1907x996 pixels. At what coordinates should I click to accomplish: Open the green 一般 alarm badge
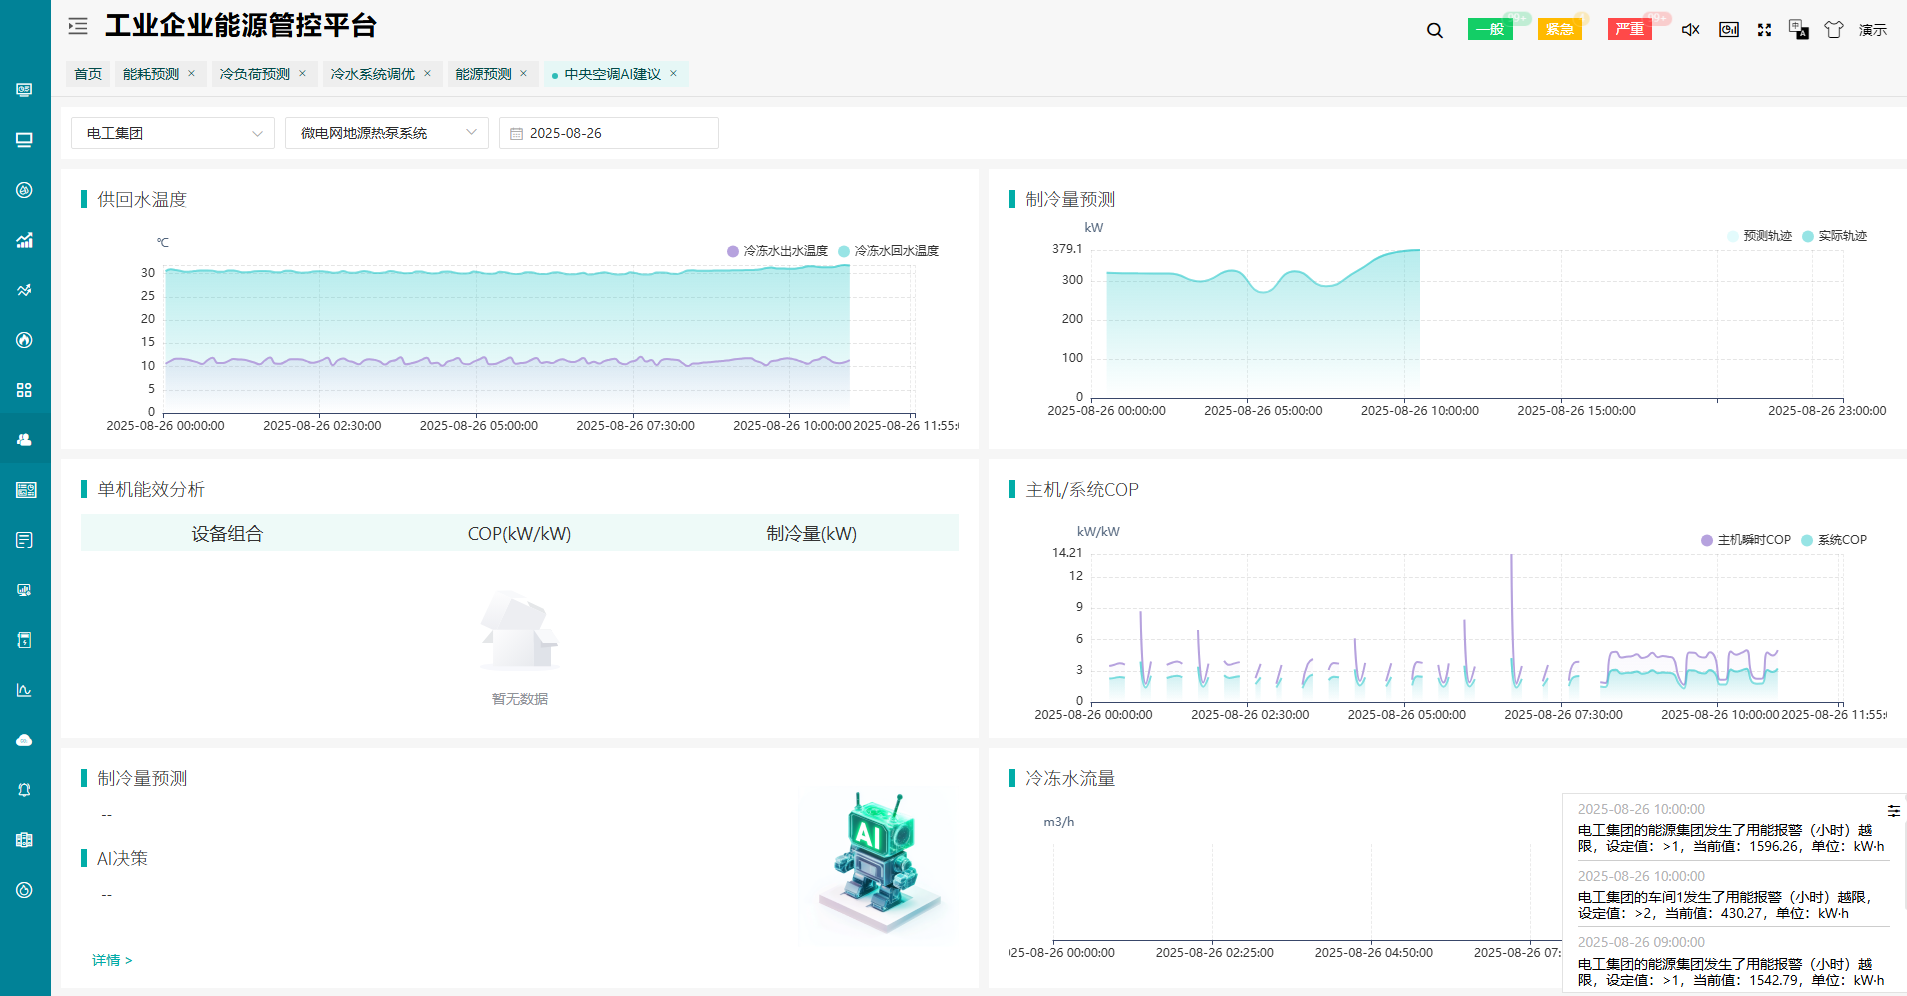[x=1490, y=29]
